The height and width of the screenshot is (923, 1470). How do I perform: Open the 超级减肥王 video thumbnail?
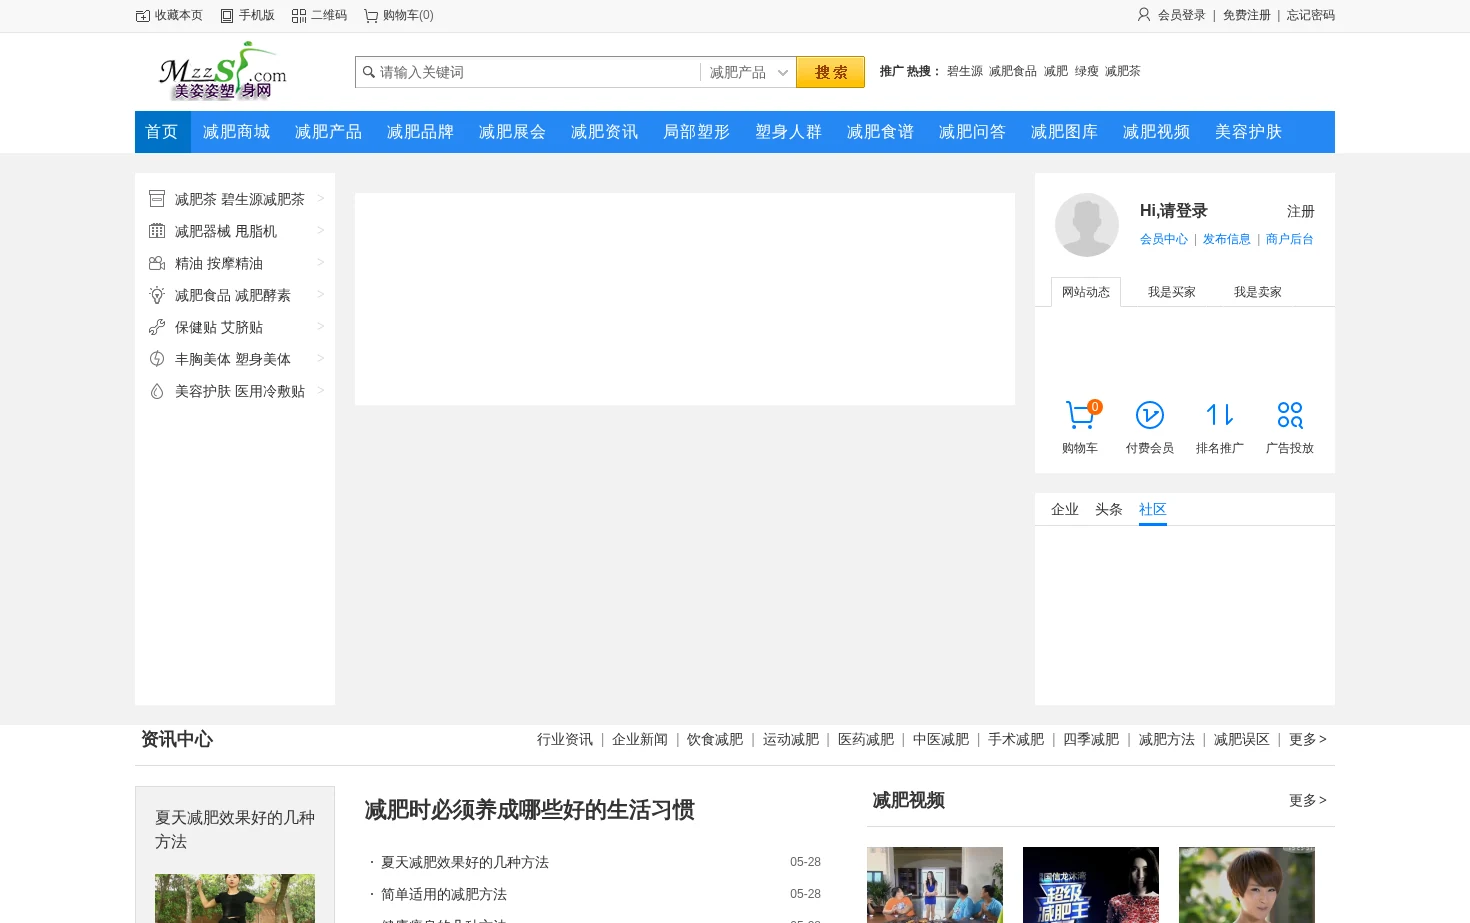point(1091,885)
